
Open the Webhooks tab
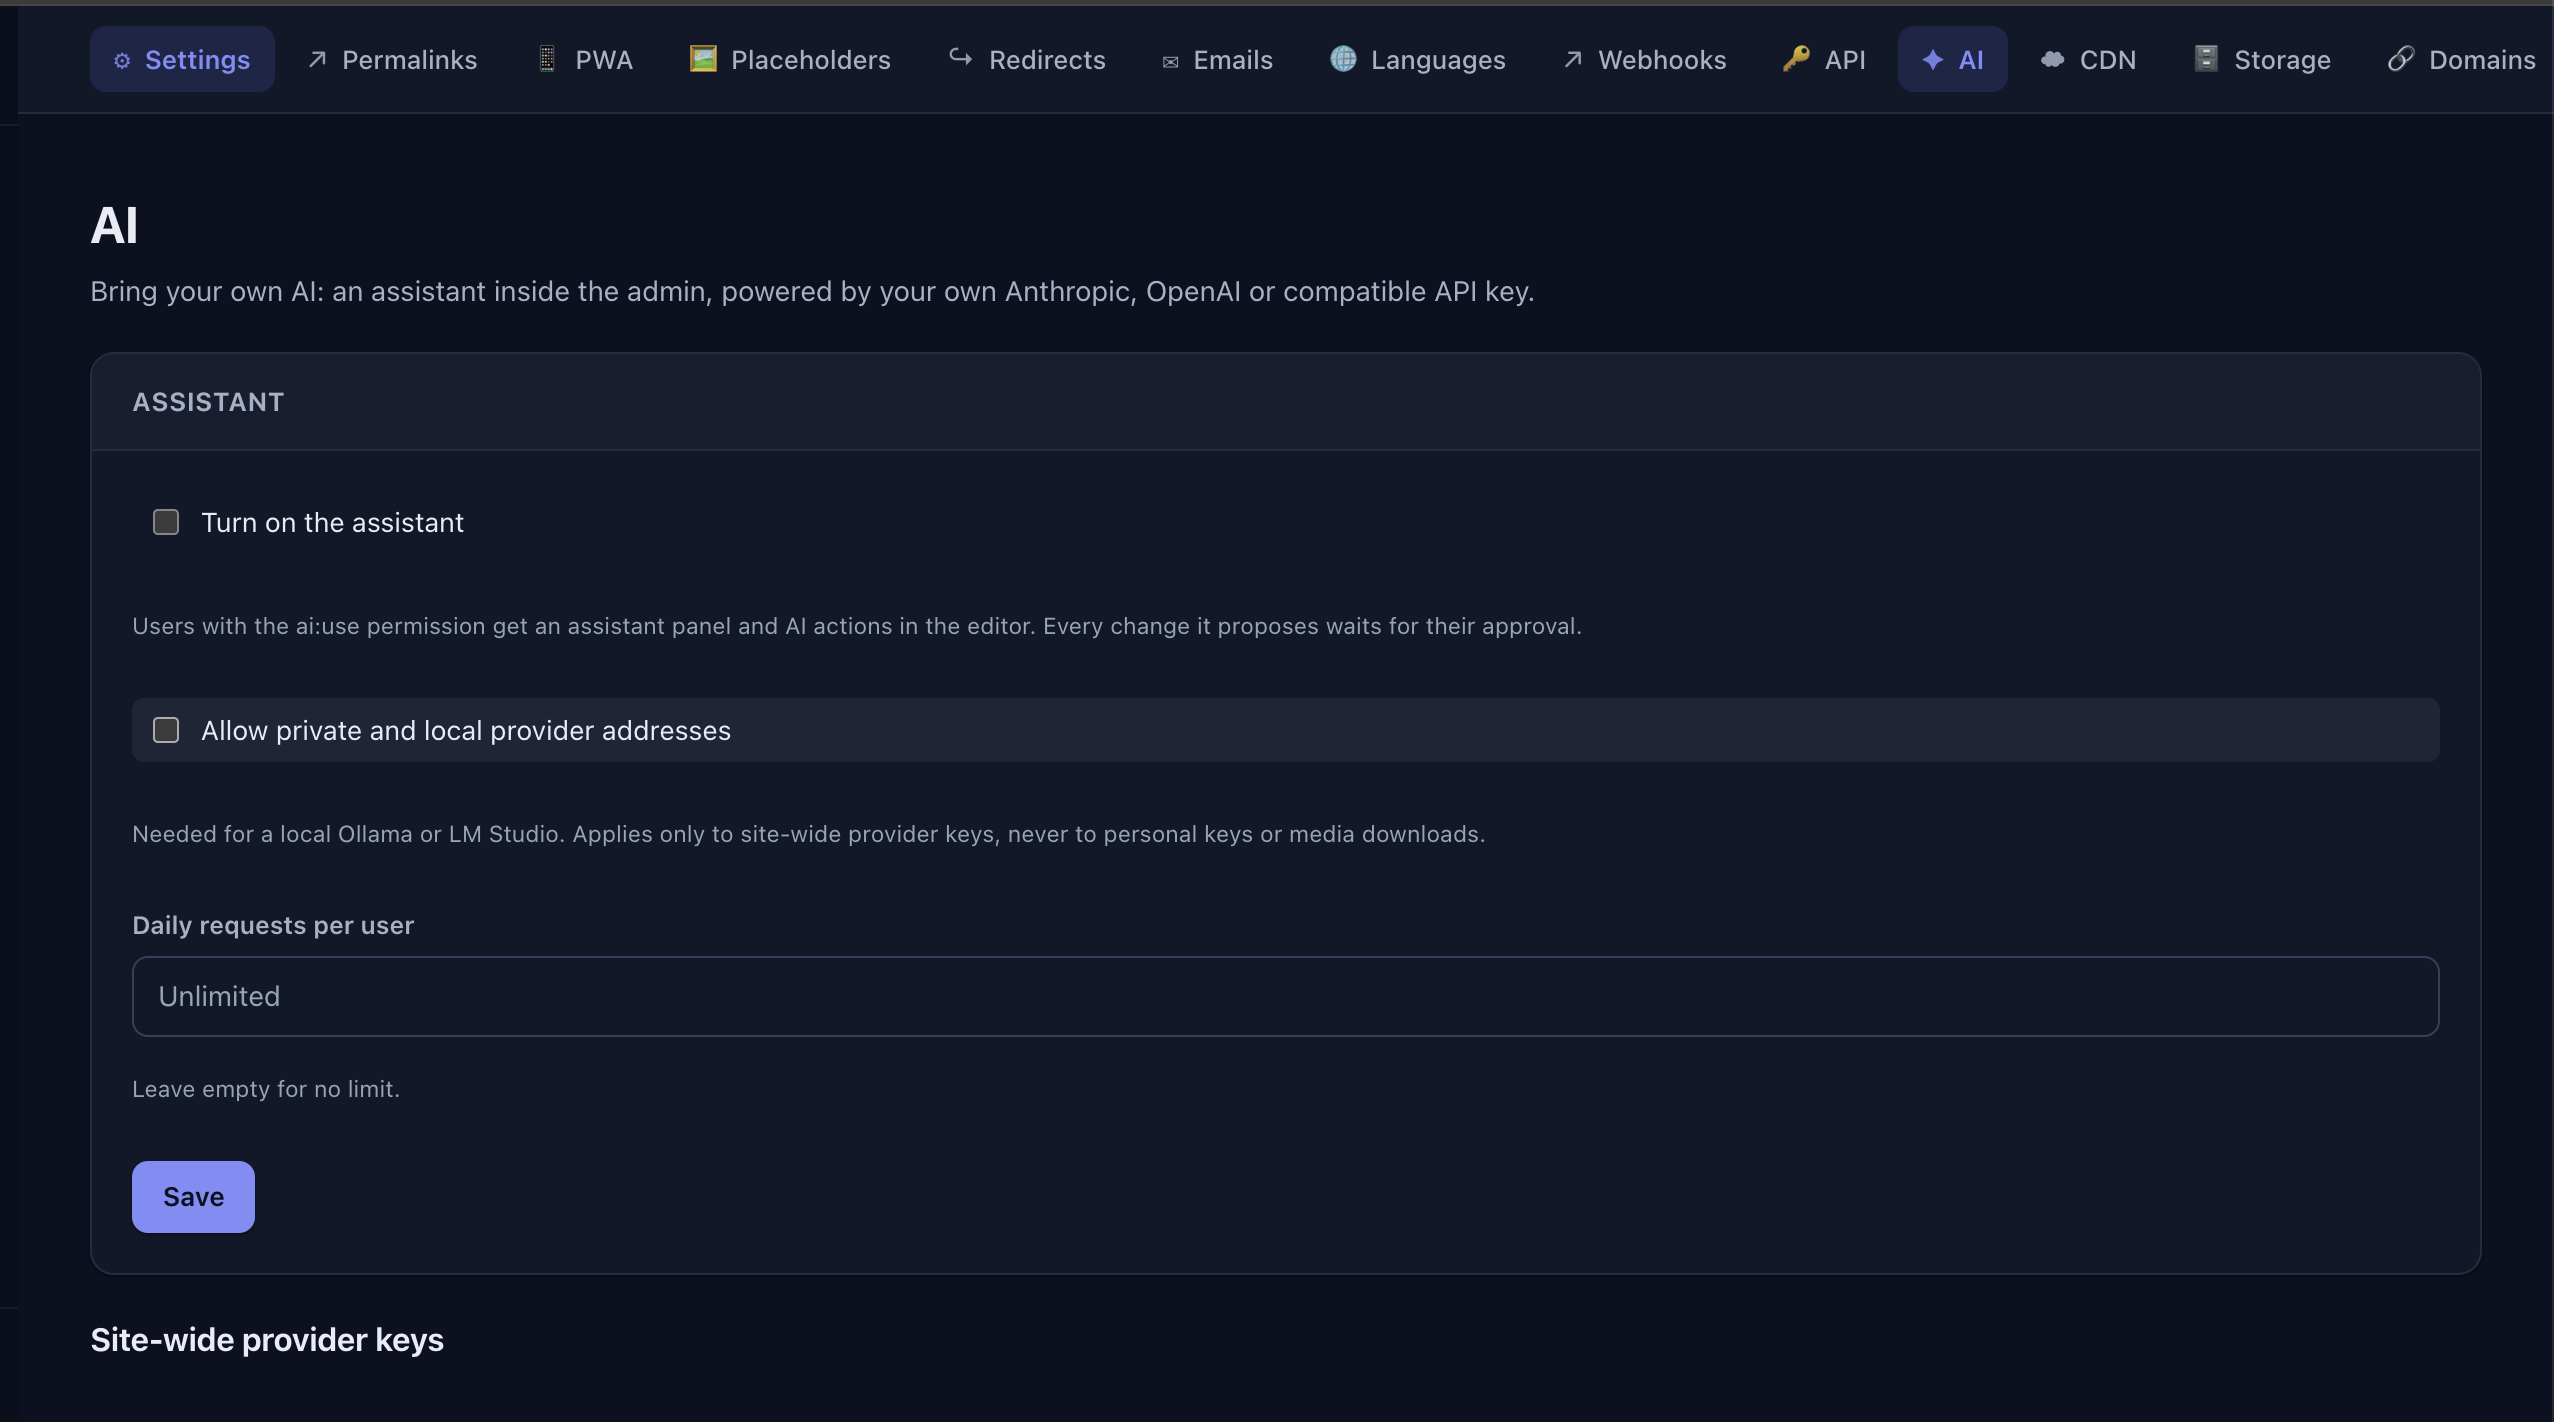click(x=1644, y=60)
